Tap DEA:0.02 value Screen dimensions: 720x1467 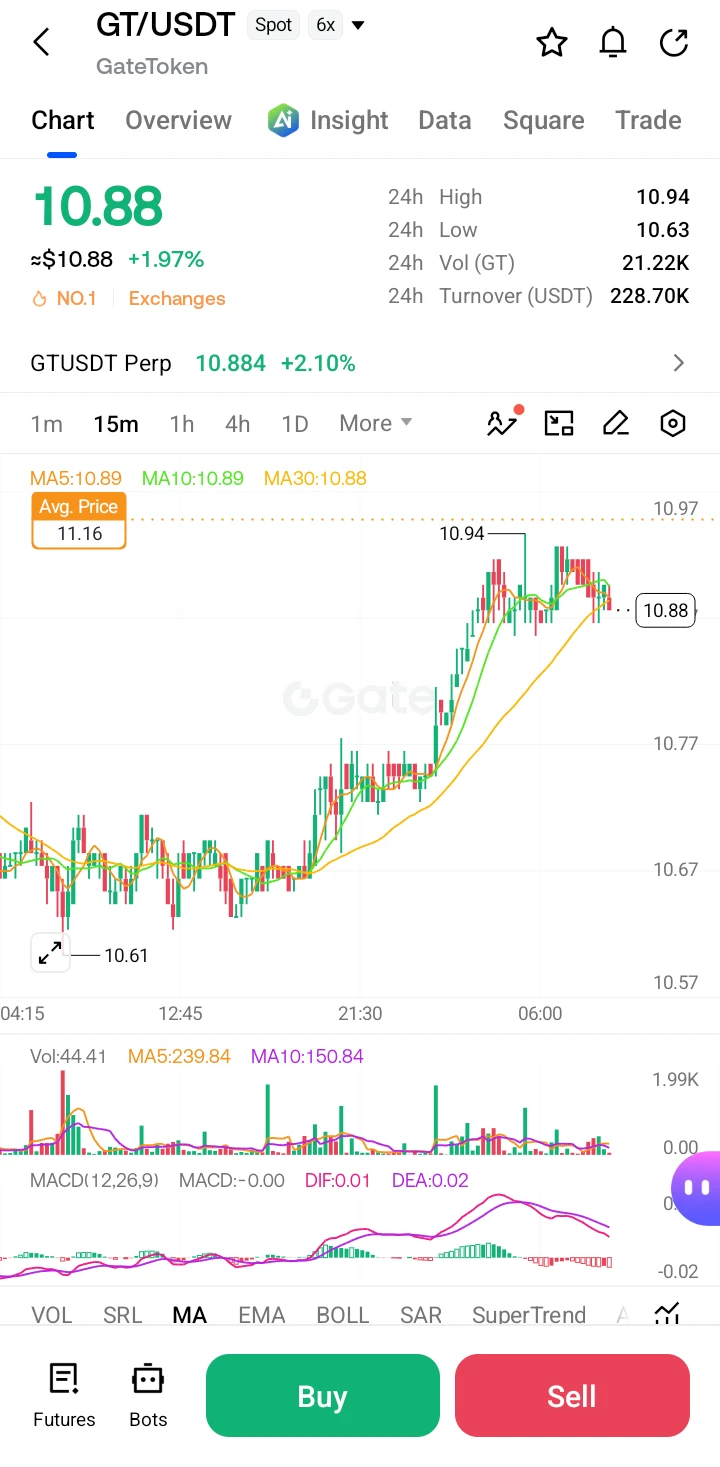pos(430,1180)
